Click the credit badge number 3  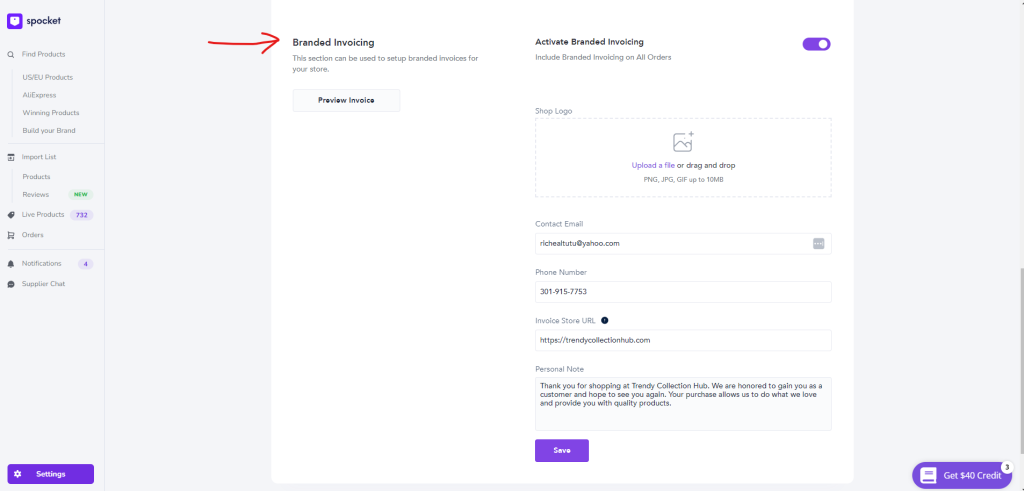click(x=1006, y=467)
